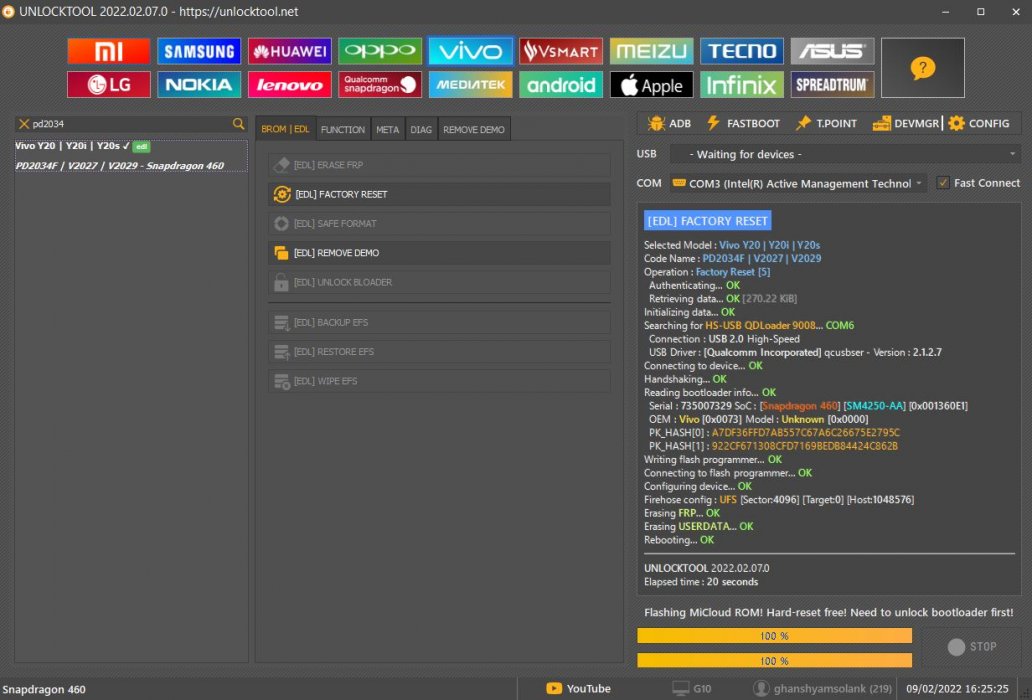1032x700 pixels.
Task: Open the T.POINT test point viewer
Action: 827,123
